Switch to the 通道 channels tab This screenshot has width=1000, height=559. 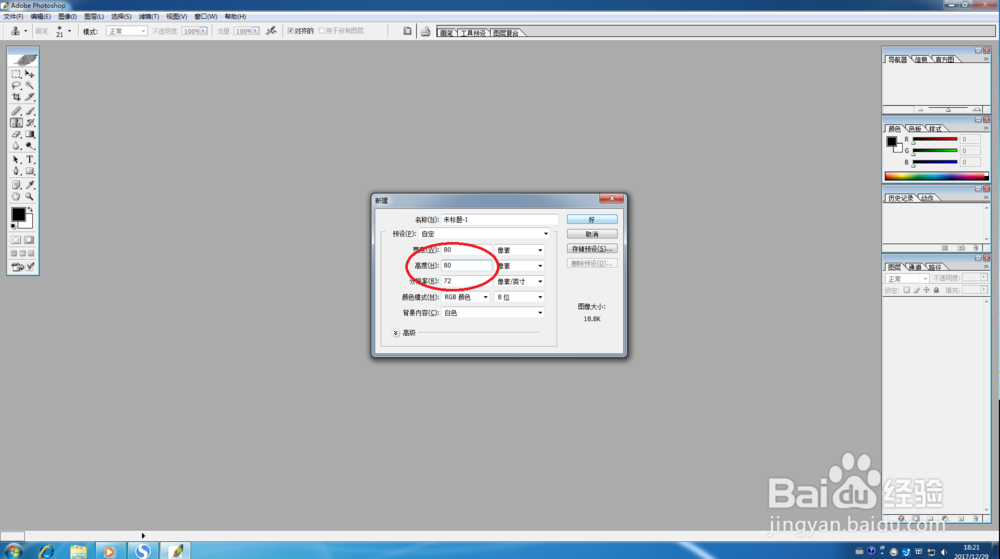click(x=915, y=267)
